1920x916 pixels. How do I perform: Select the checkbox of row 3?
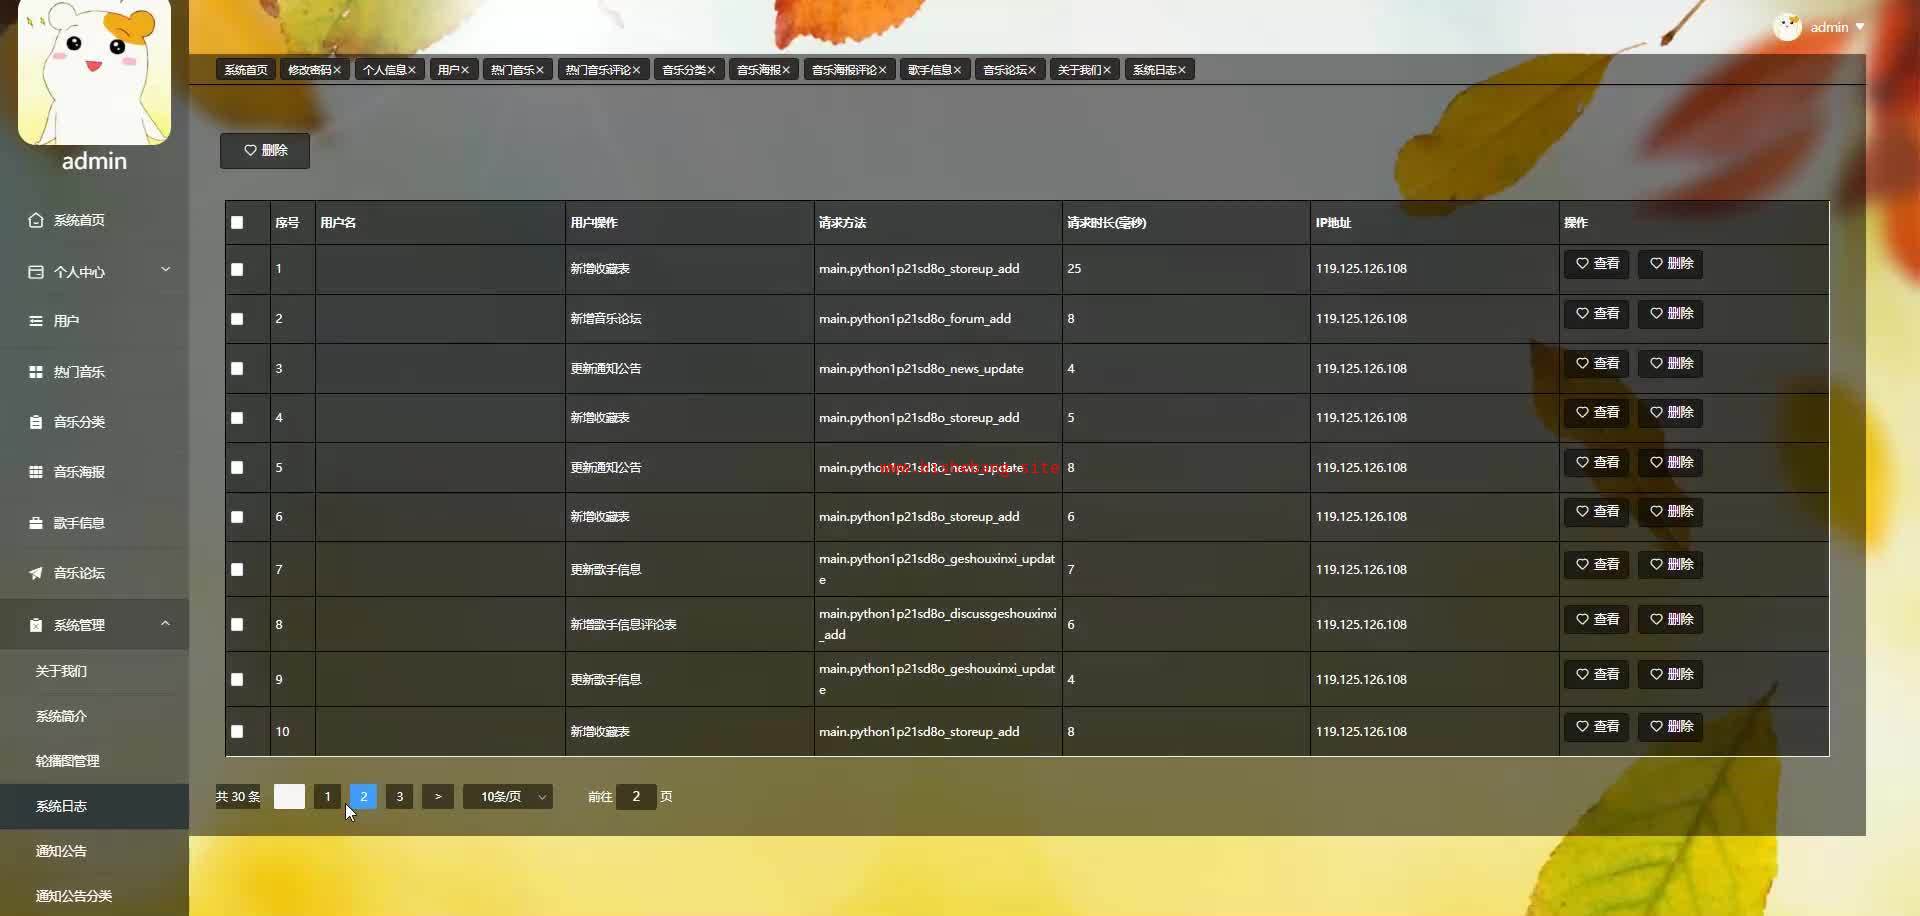tap(237, 369)
